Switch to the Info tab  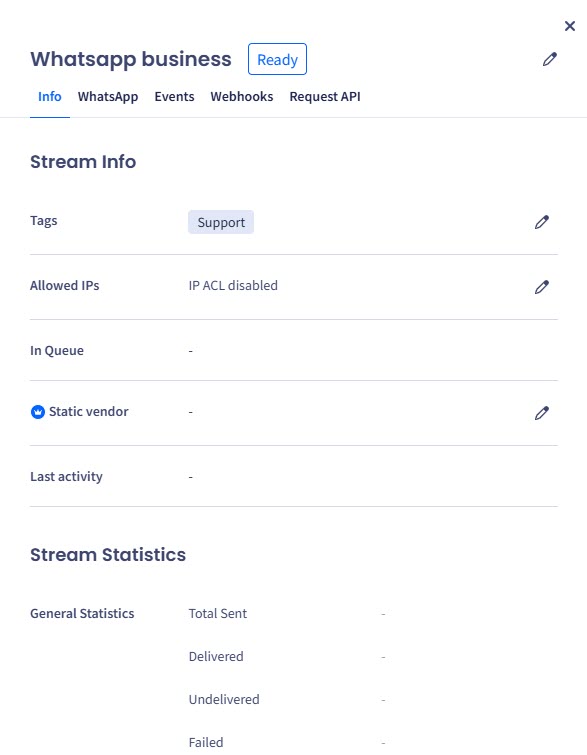50,97
